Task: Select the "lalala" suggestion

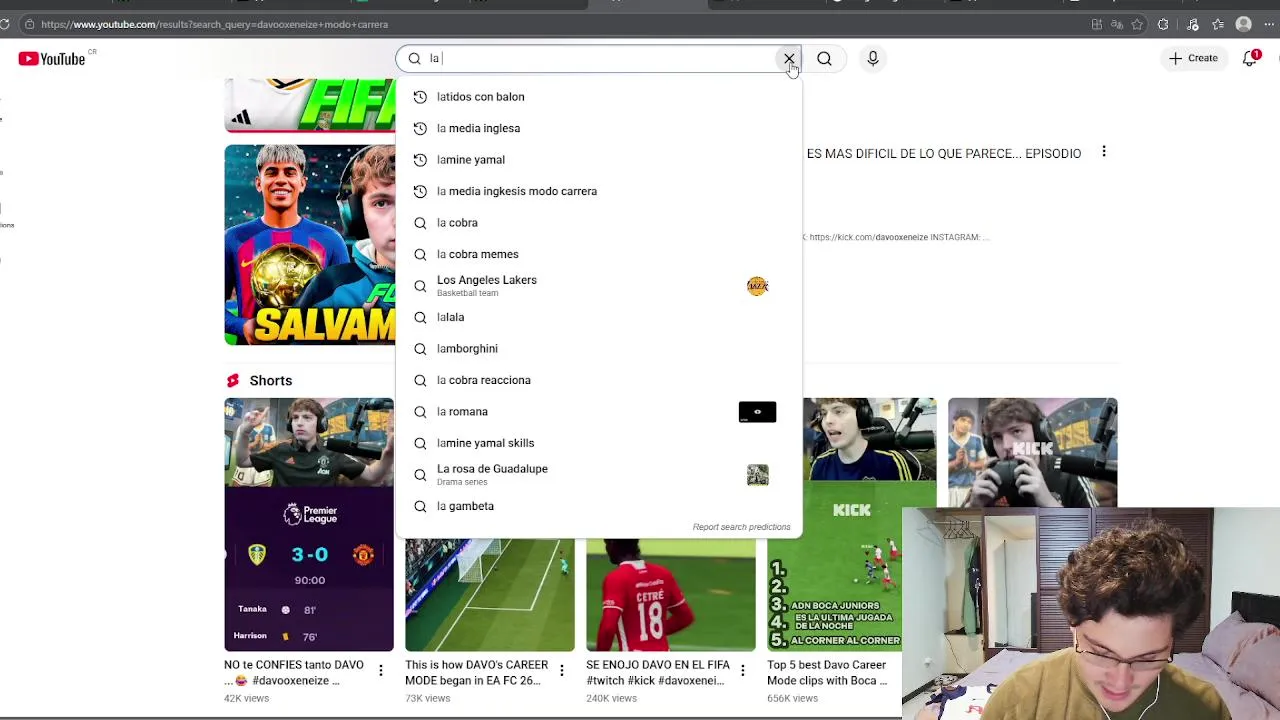Action: [x=598, y=317]
